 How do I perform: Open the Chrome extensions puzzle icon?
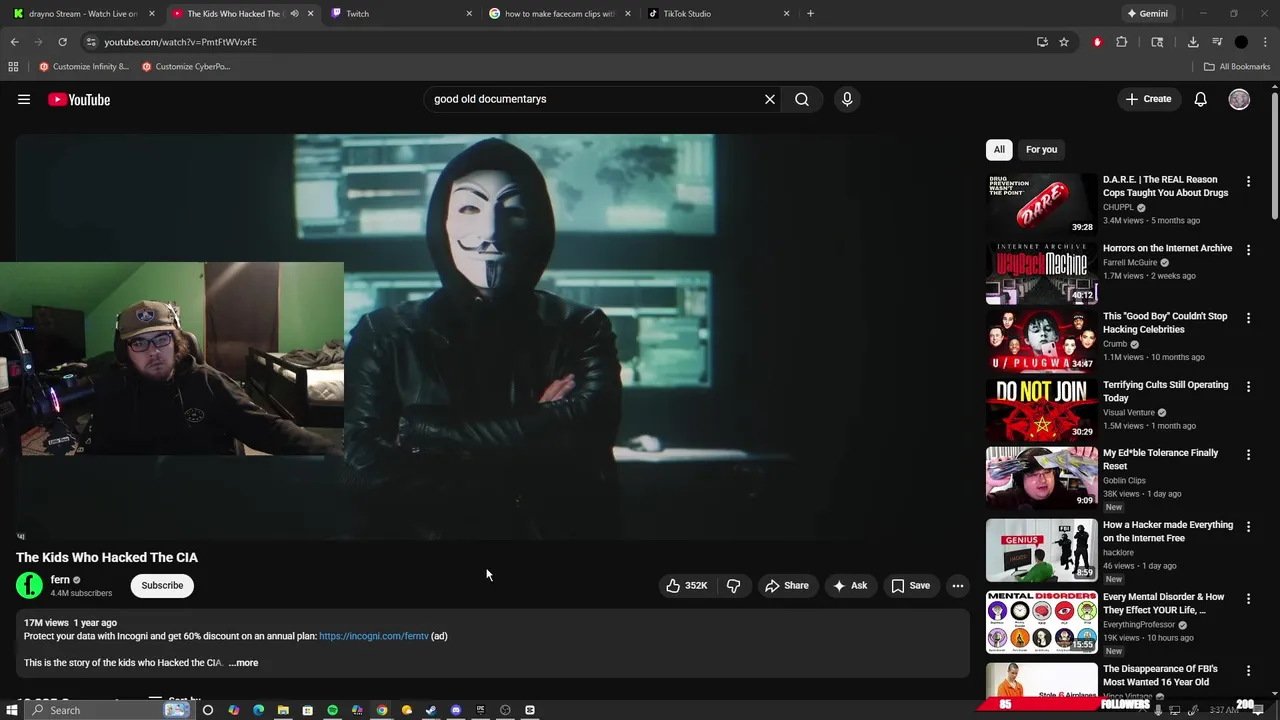click(1121, 42)
